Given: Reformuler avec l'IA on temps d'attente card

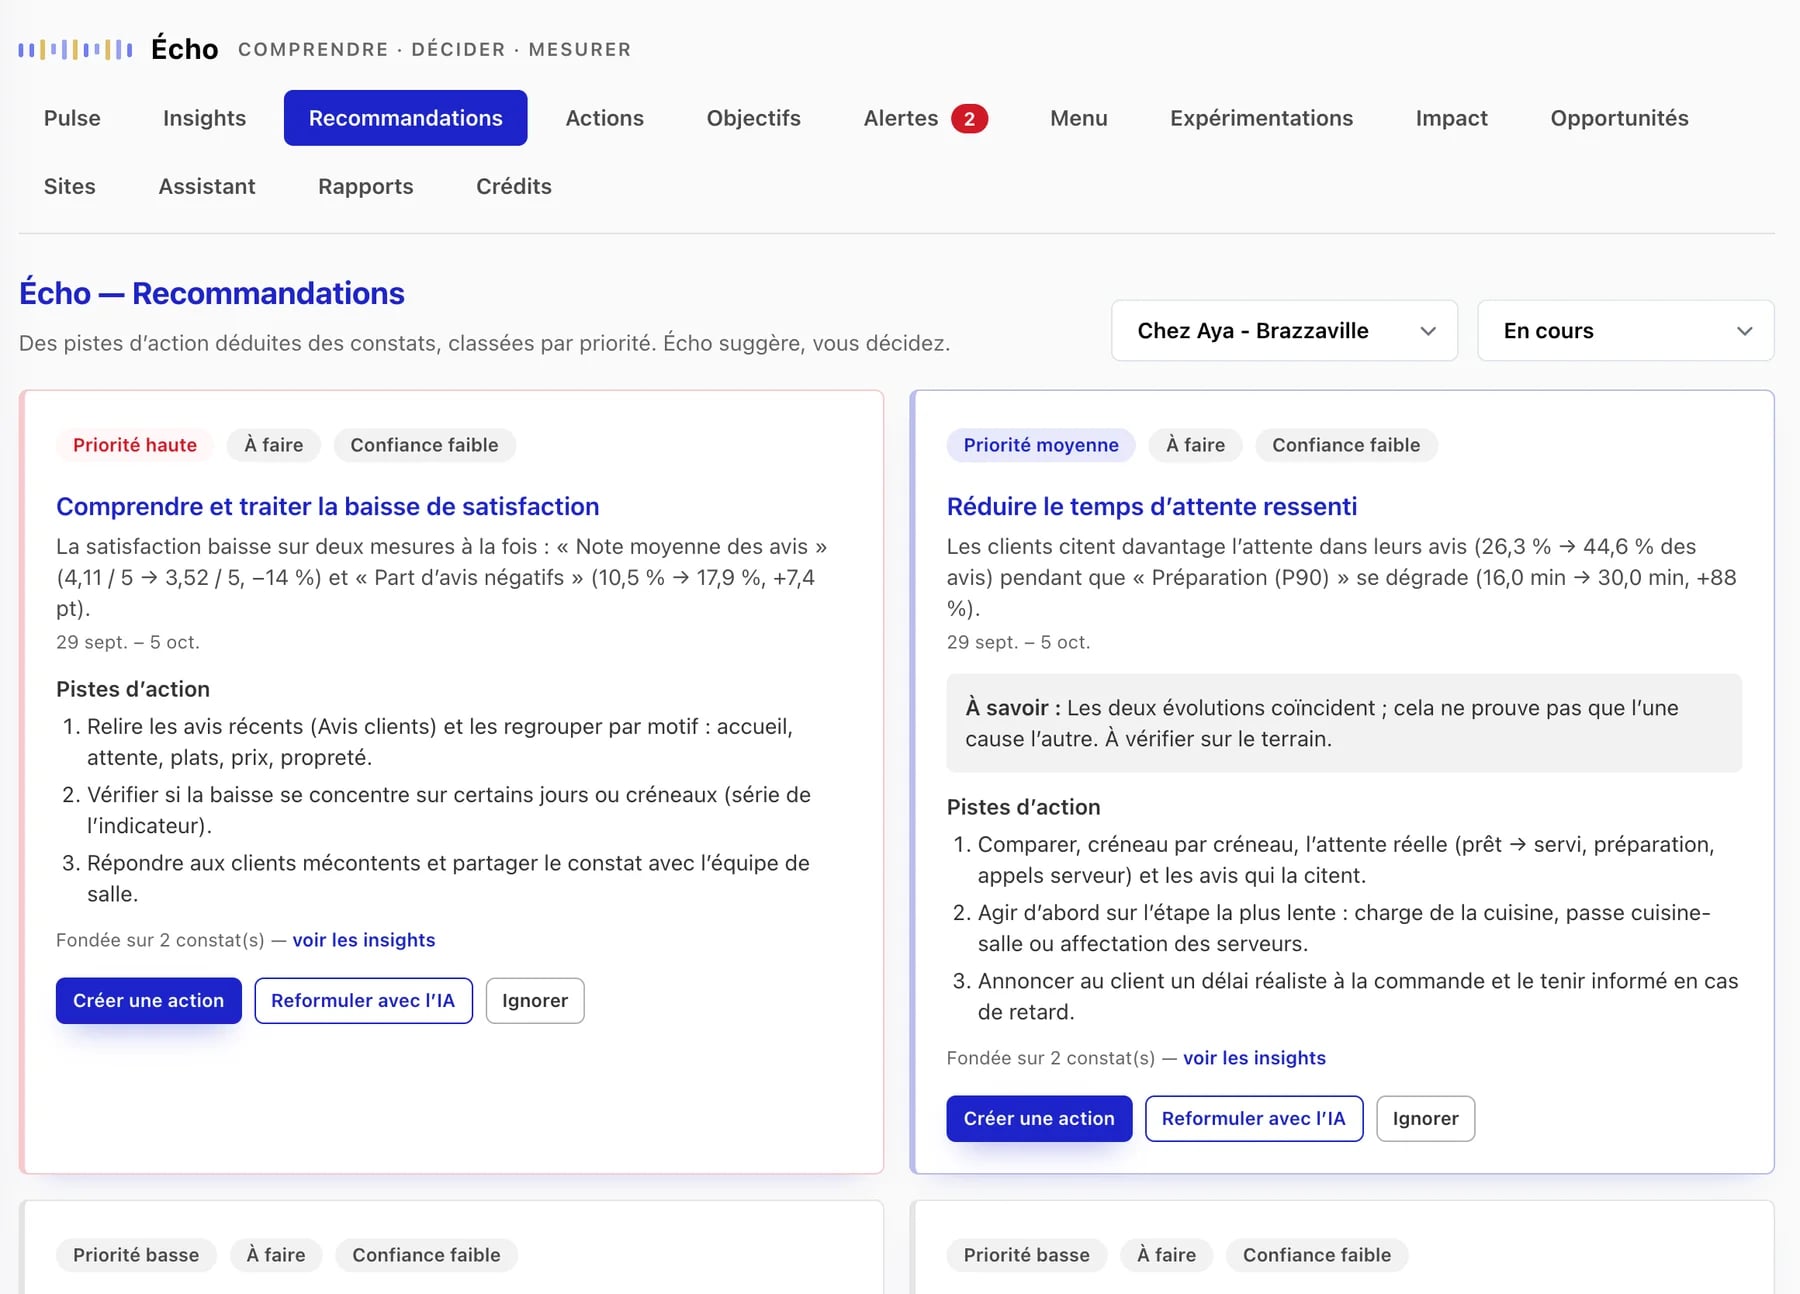Looking at the screenshot, I should click(1253, 1119).
